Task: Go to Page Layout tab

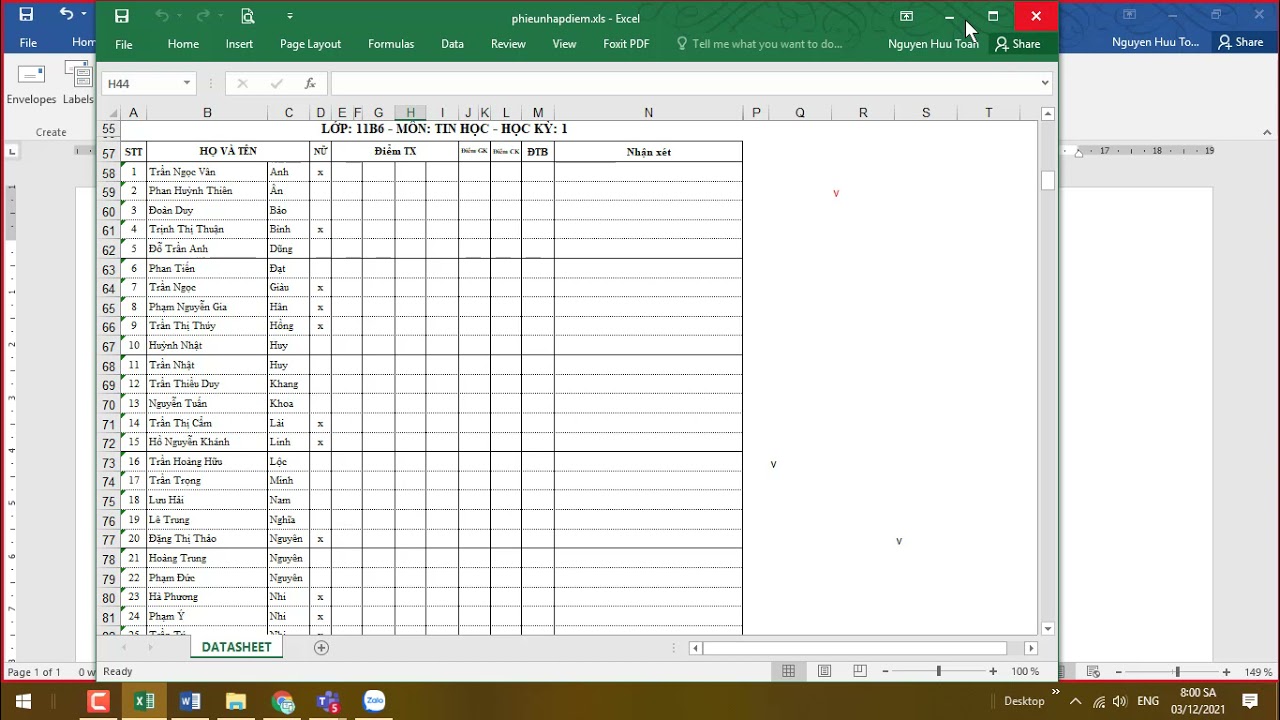Action: [x=310, y=44]
